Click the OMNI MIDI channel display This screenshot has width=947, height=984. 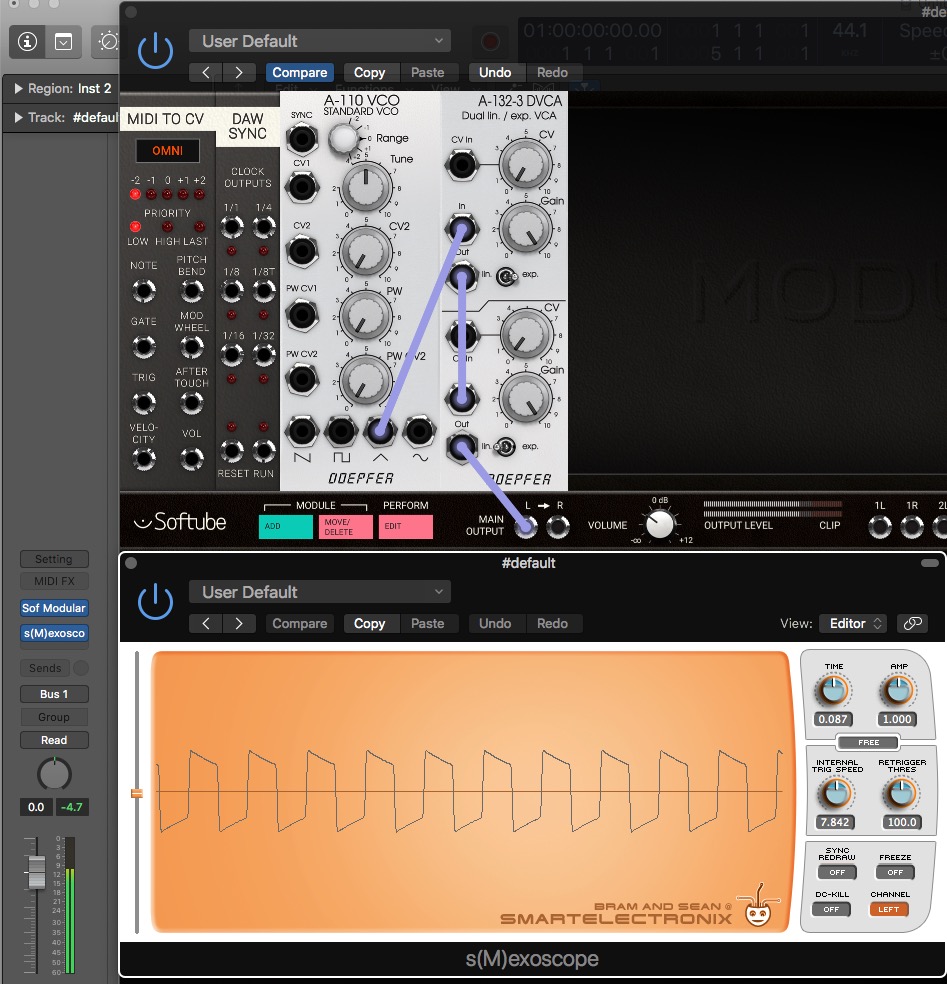point(168,151)
